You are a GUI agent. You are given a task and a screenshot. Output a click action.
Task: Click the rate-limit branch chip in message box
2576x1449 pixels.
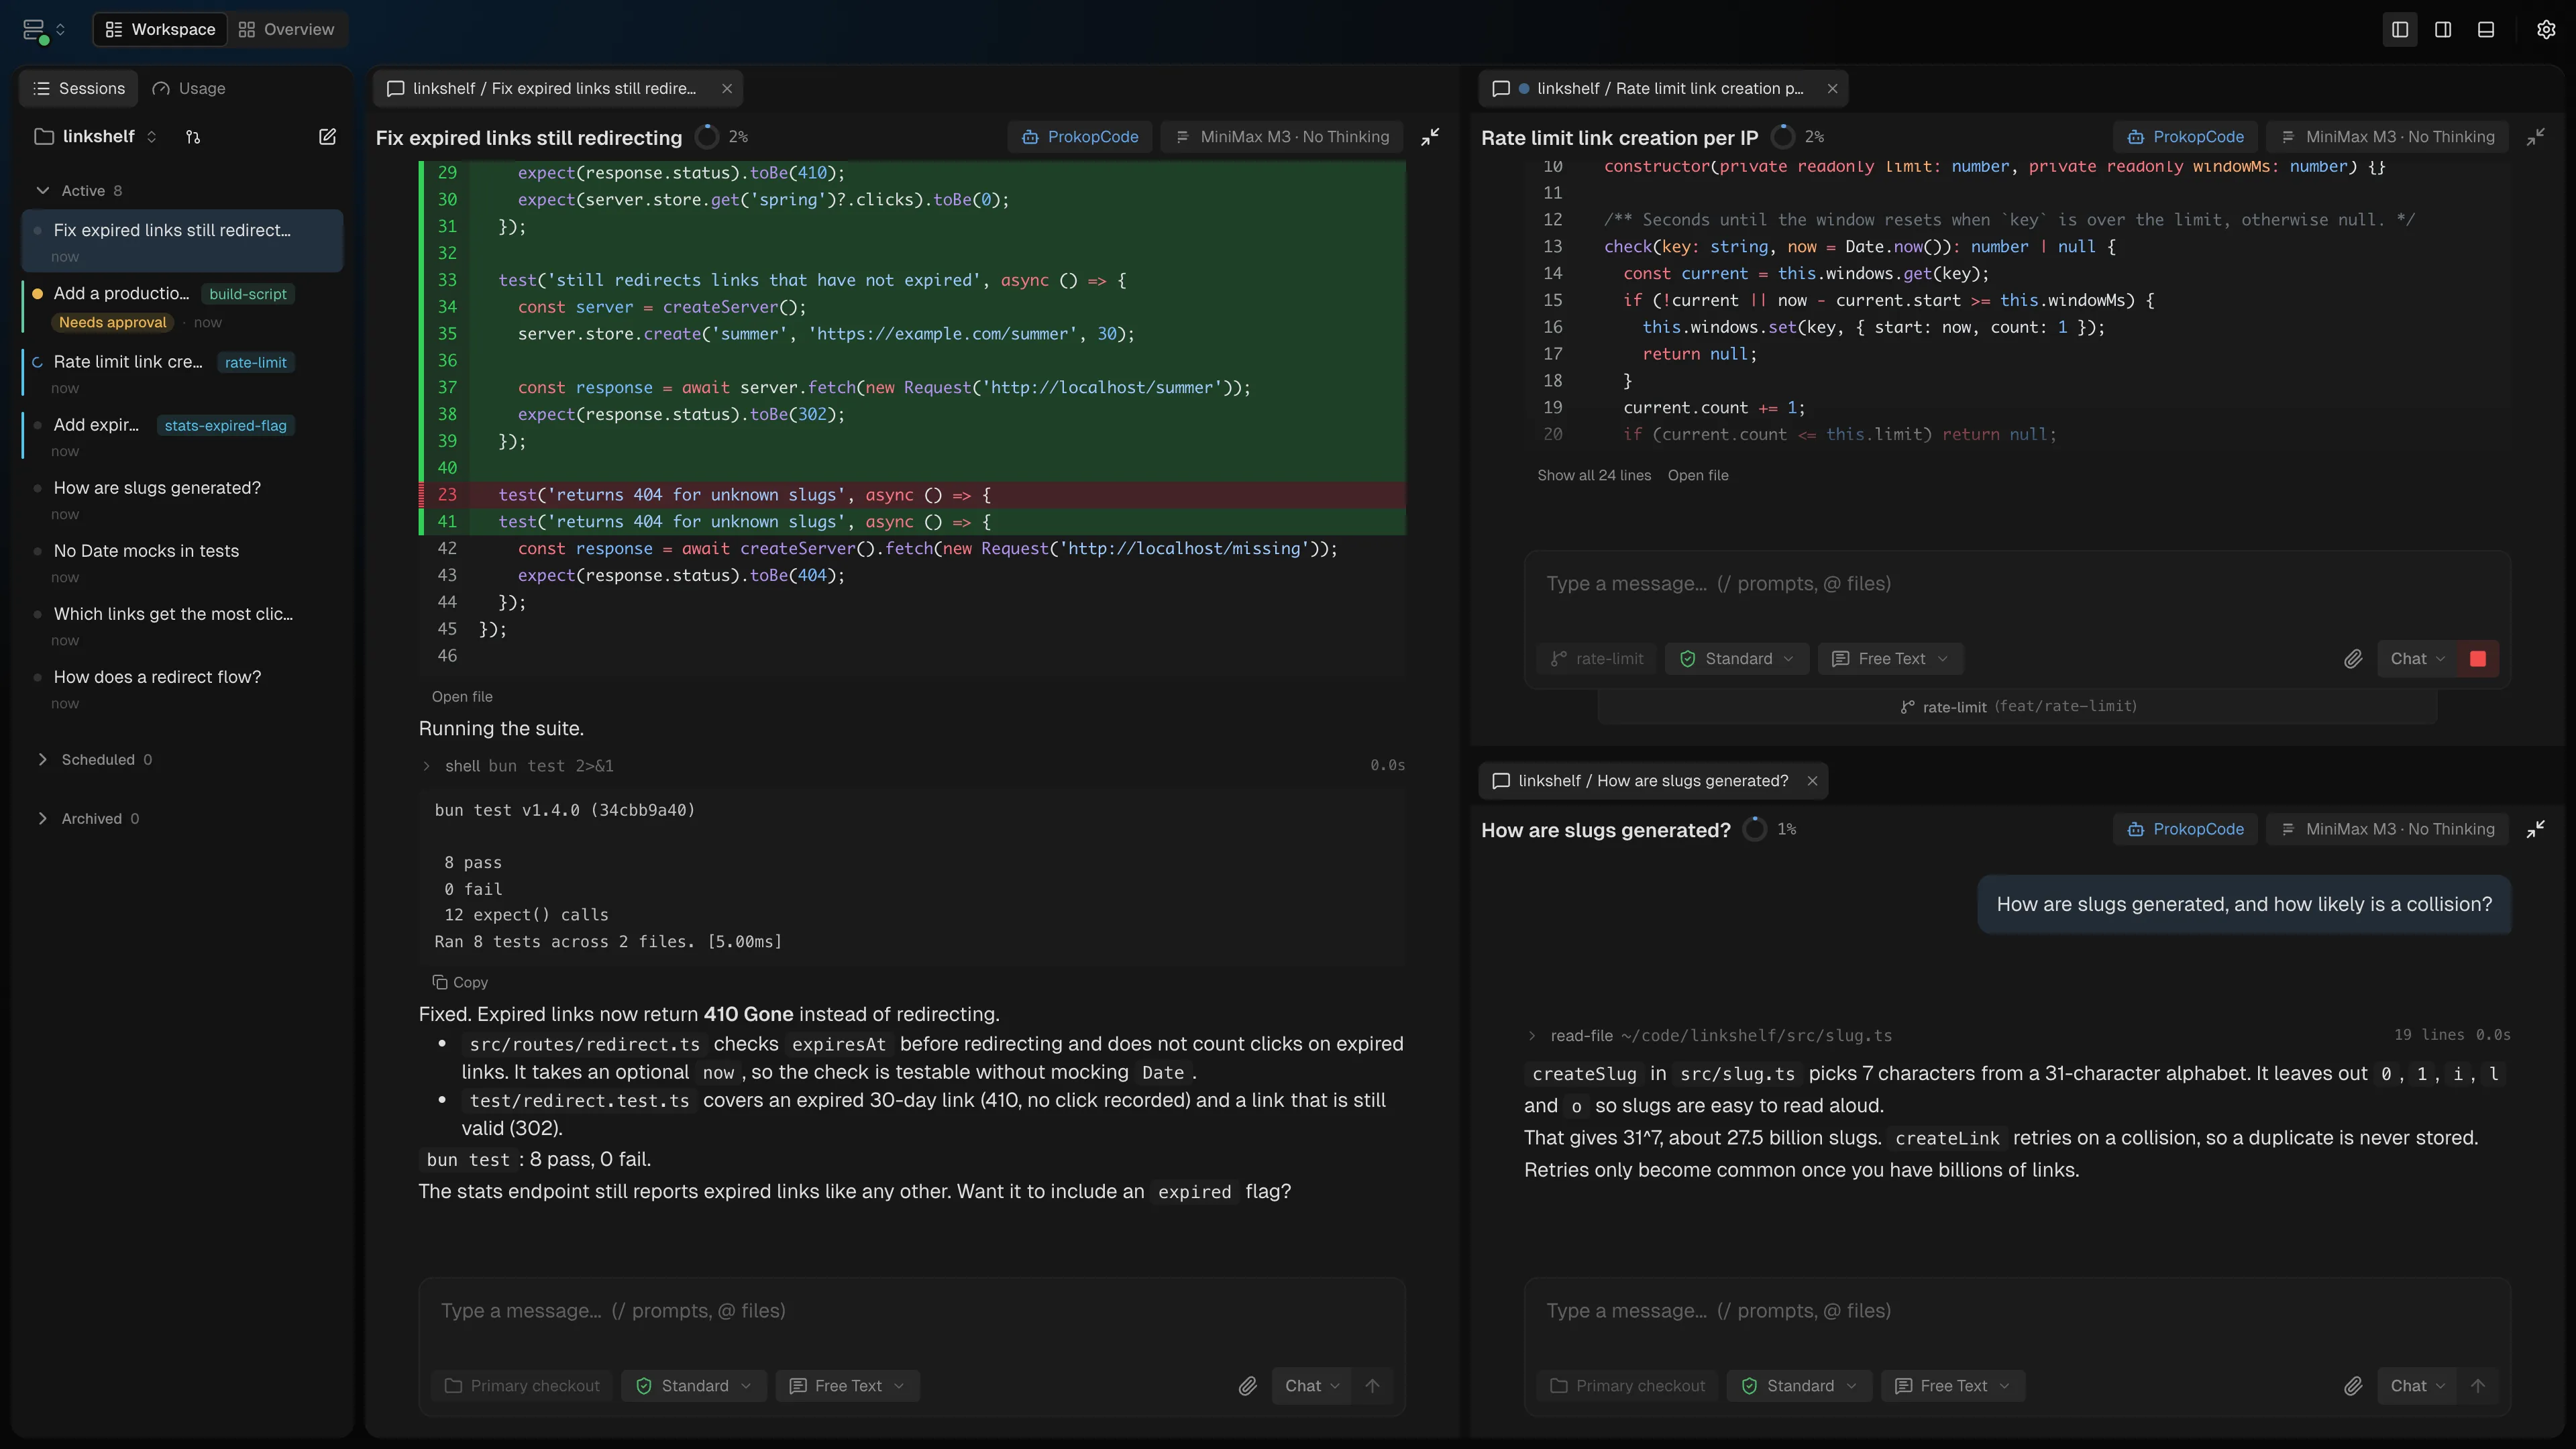[x=1597, y=658]
